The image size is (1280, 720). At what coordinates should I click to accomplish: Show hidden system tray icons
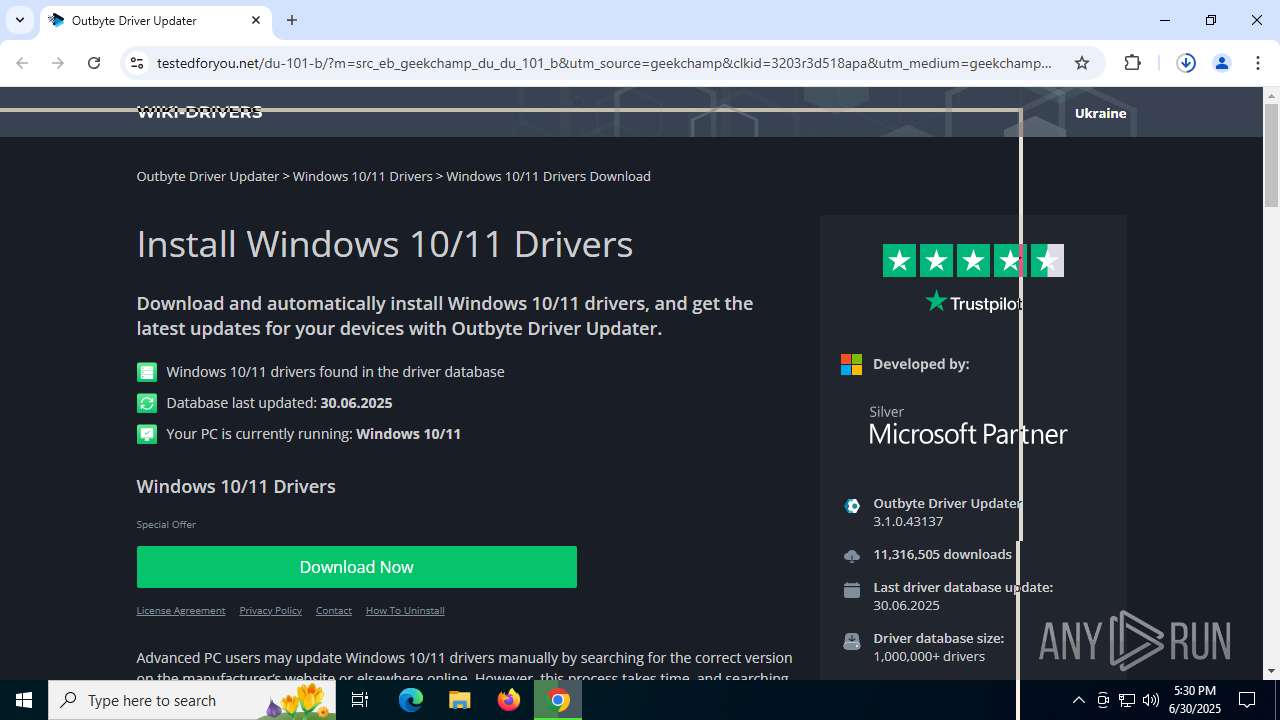(1078, 700)
